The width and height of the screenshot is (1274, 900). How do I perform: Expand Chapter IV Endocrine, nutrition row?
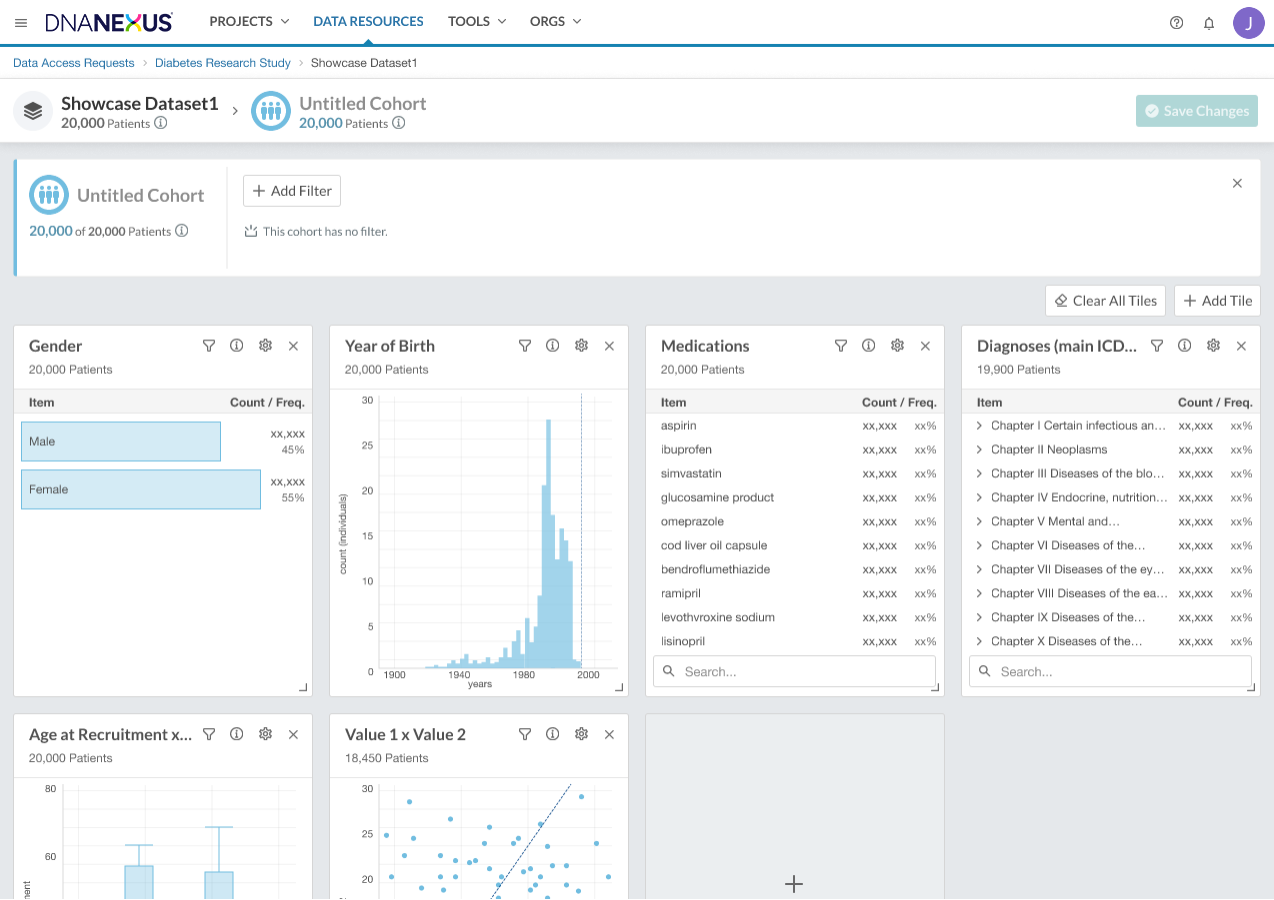coord(979,498)
